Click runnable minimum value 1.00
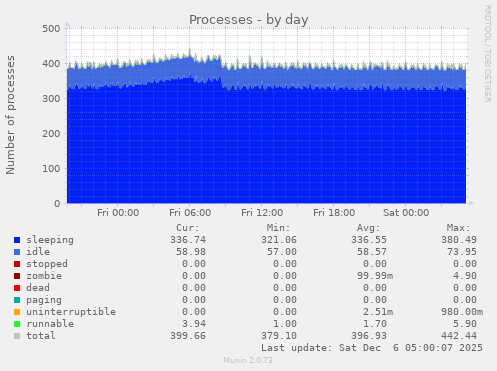497x371 pixels. coord(285,324)
